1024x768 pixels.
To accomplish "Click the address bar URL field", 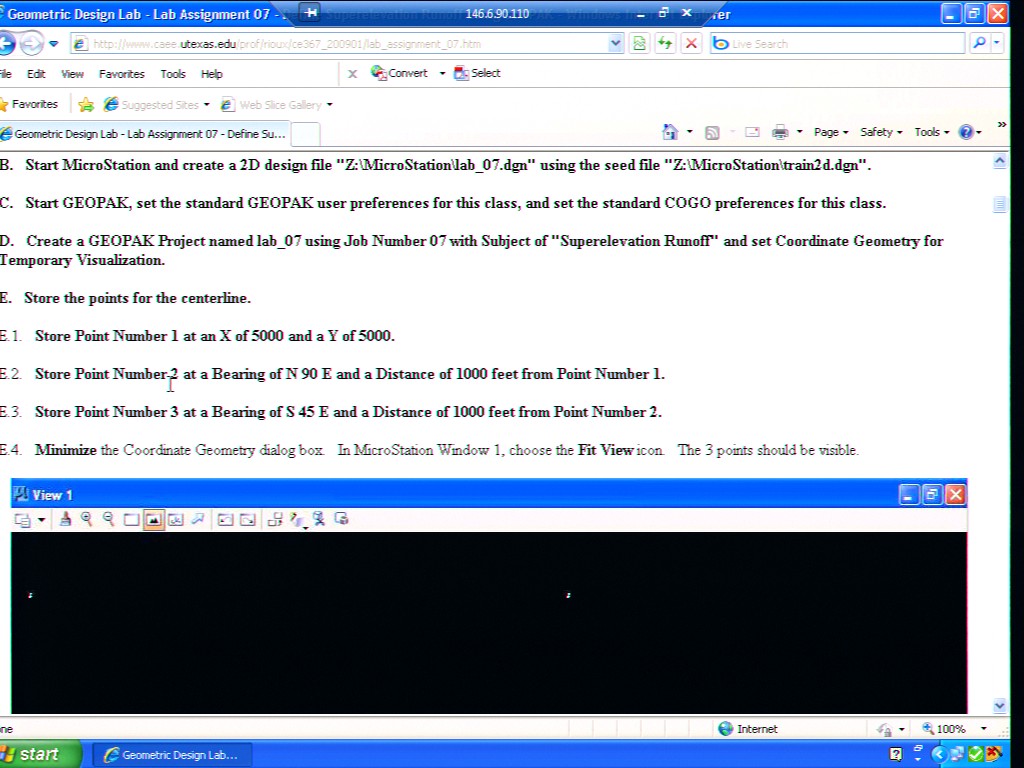I will (x=349, y=44).
